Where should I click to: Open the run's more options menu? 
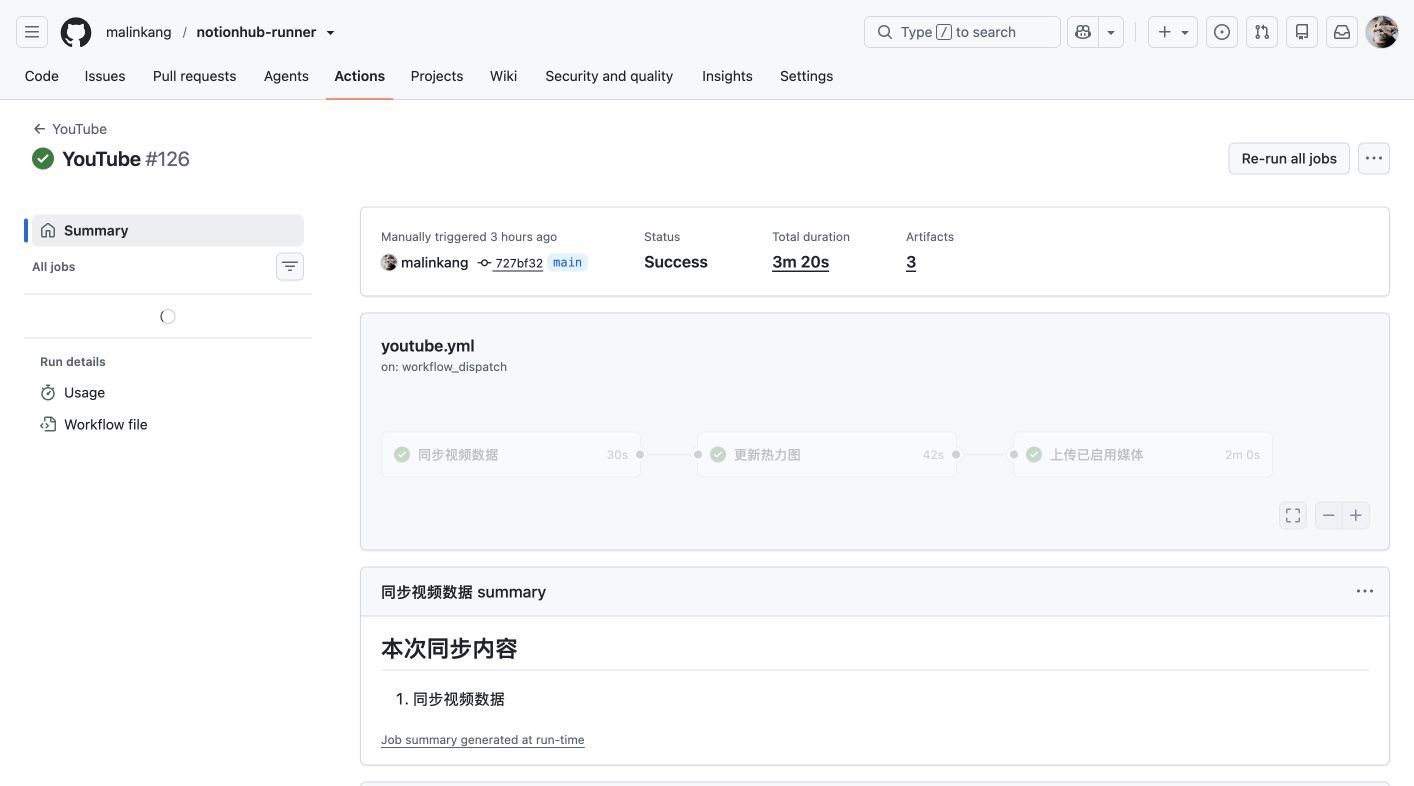point(1374,158)
